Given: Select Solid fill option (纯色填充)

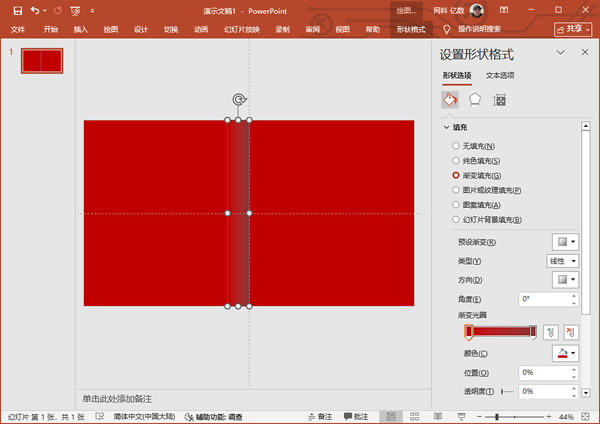Looking at the screenshot, I should pos(457,161).
